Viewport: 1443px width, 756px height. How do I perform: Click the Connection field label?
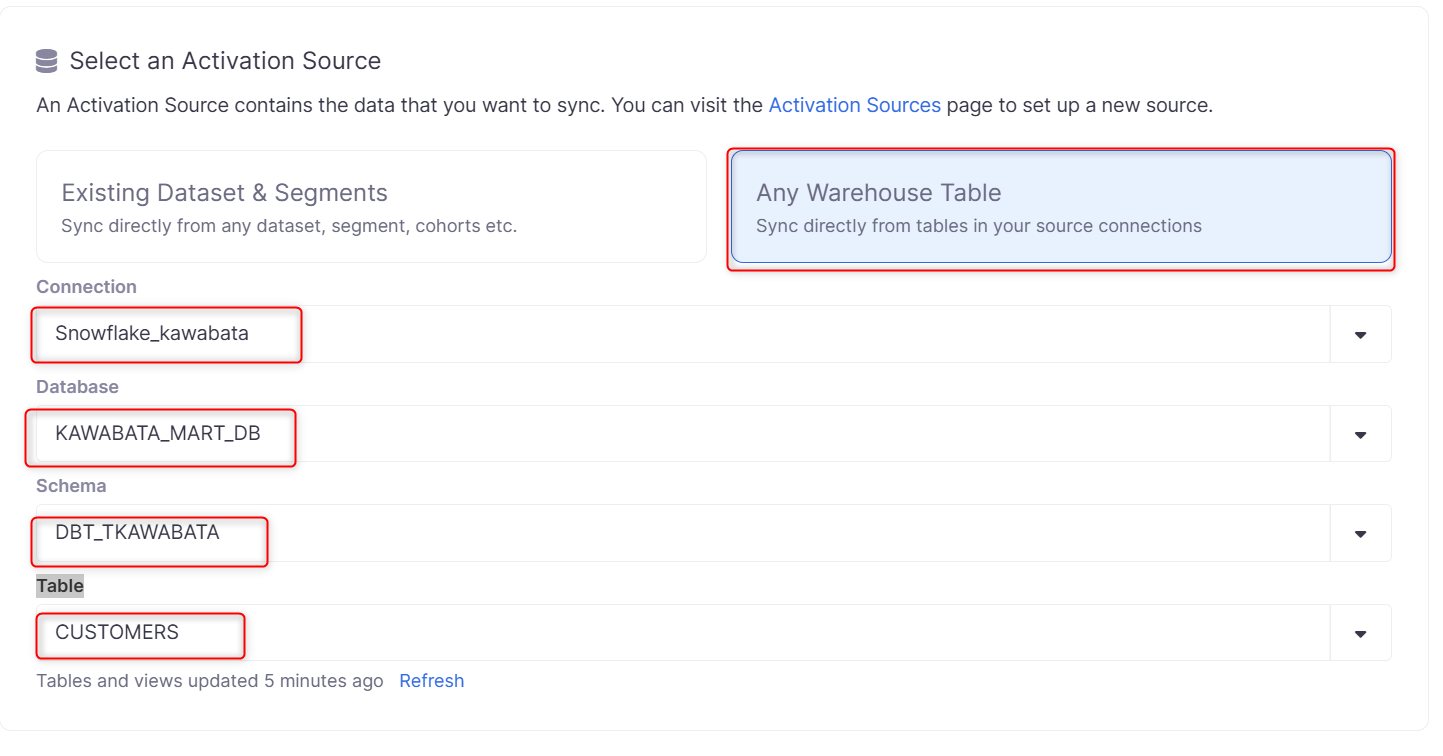86,287
